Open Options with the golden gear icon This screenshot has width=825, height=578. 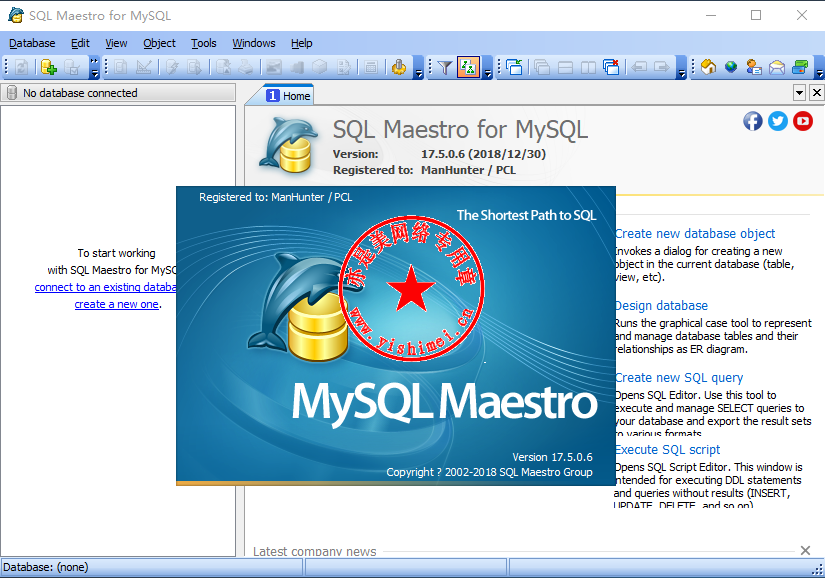tap(399, 67)
